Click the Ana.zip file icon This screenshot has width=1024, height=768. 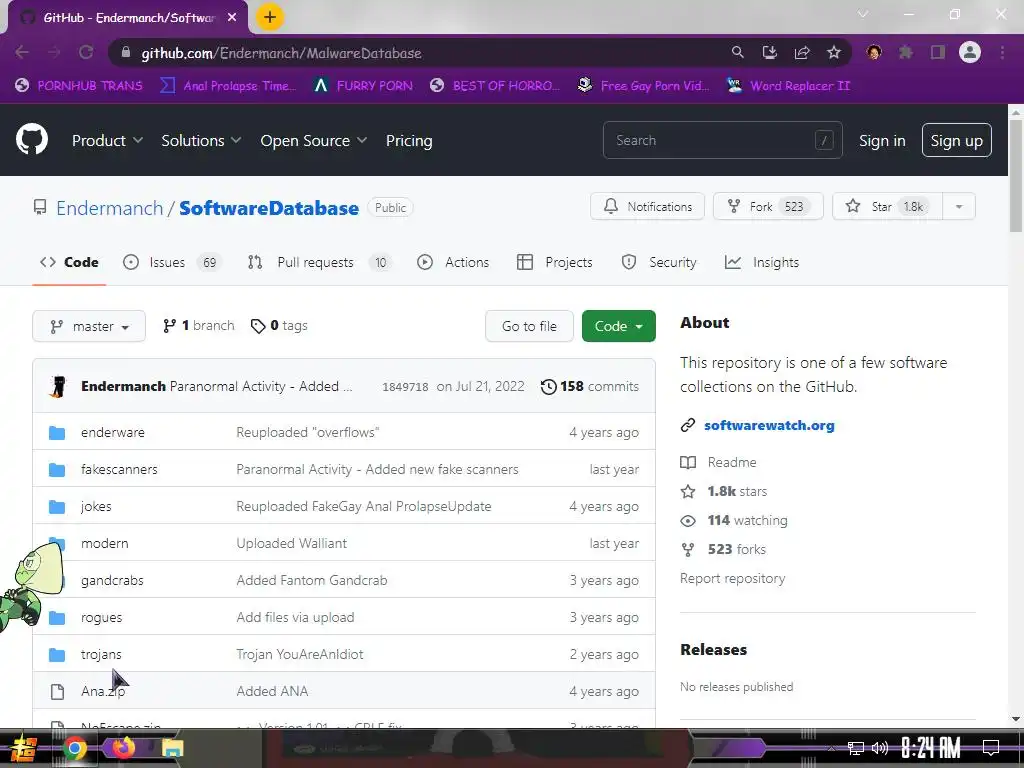[x=57, y=692]
